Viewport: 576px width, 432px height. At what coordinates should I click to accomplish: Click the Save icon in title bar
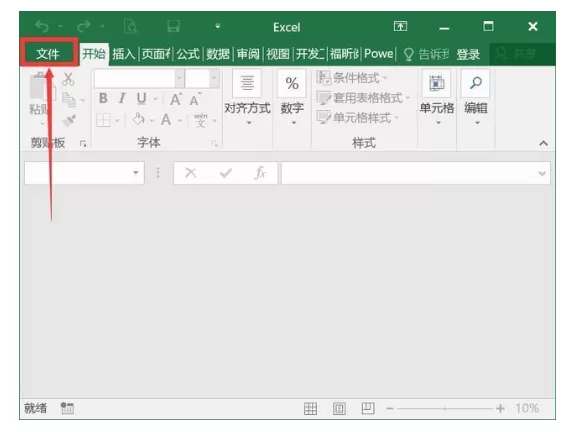click(x=173, y=26)
